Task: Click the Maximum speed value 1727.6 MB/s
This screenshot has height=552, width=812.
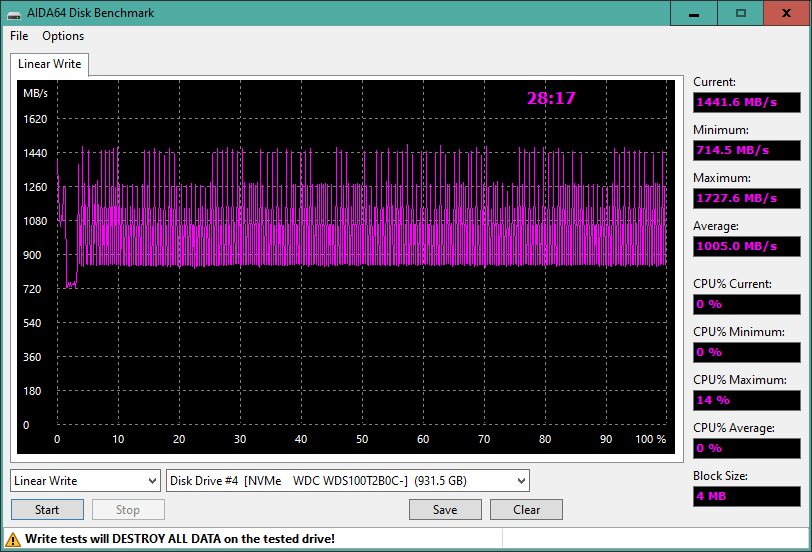Action: point(747,198)
